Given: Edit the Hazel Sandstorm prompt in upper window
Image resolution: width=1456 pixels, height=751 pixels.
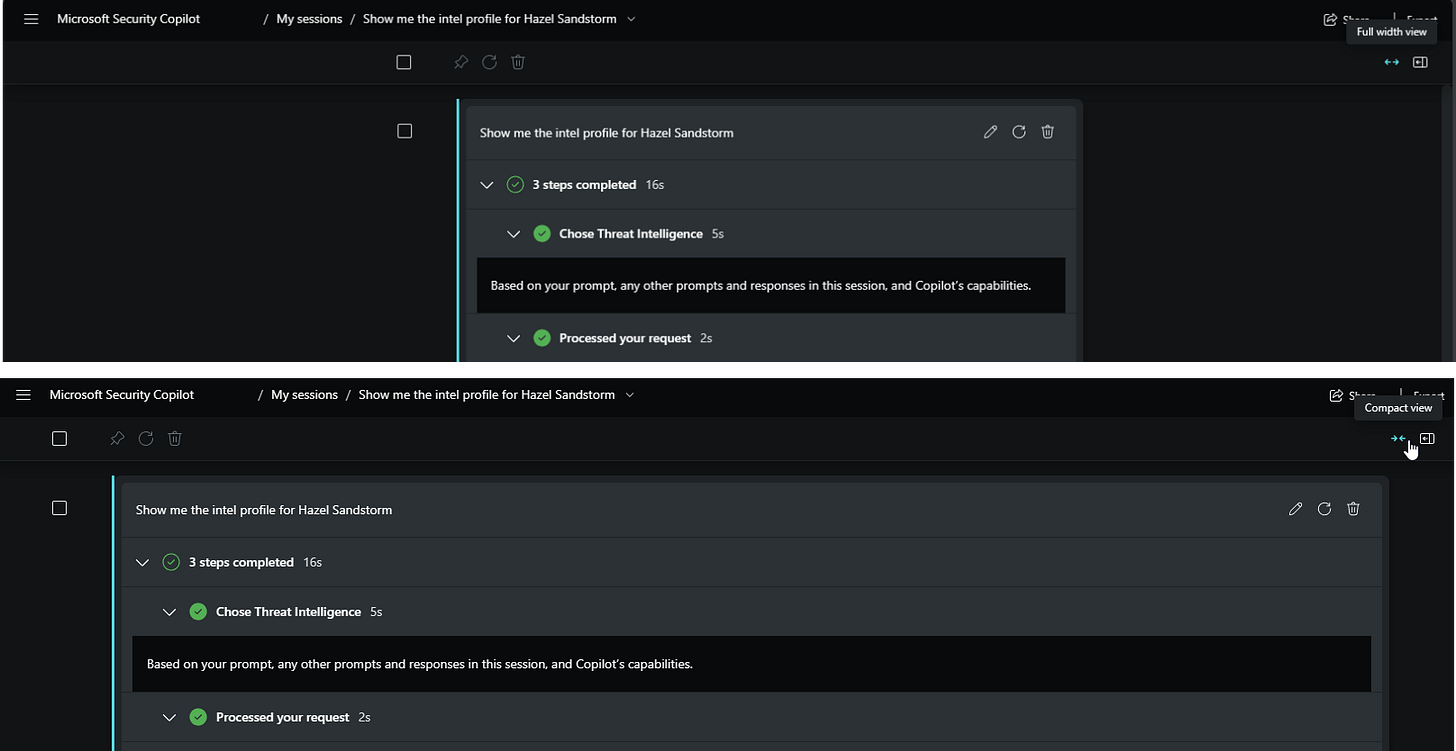Looking at the screenshot, I should pyautogui.click(x=990, y=132).
